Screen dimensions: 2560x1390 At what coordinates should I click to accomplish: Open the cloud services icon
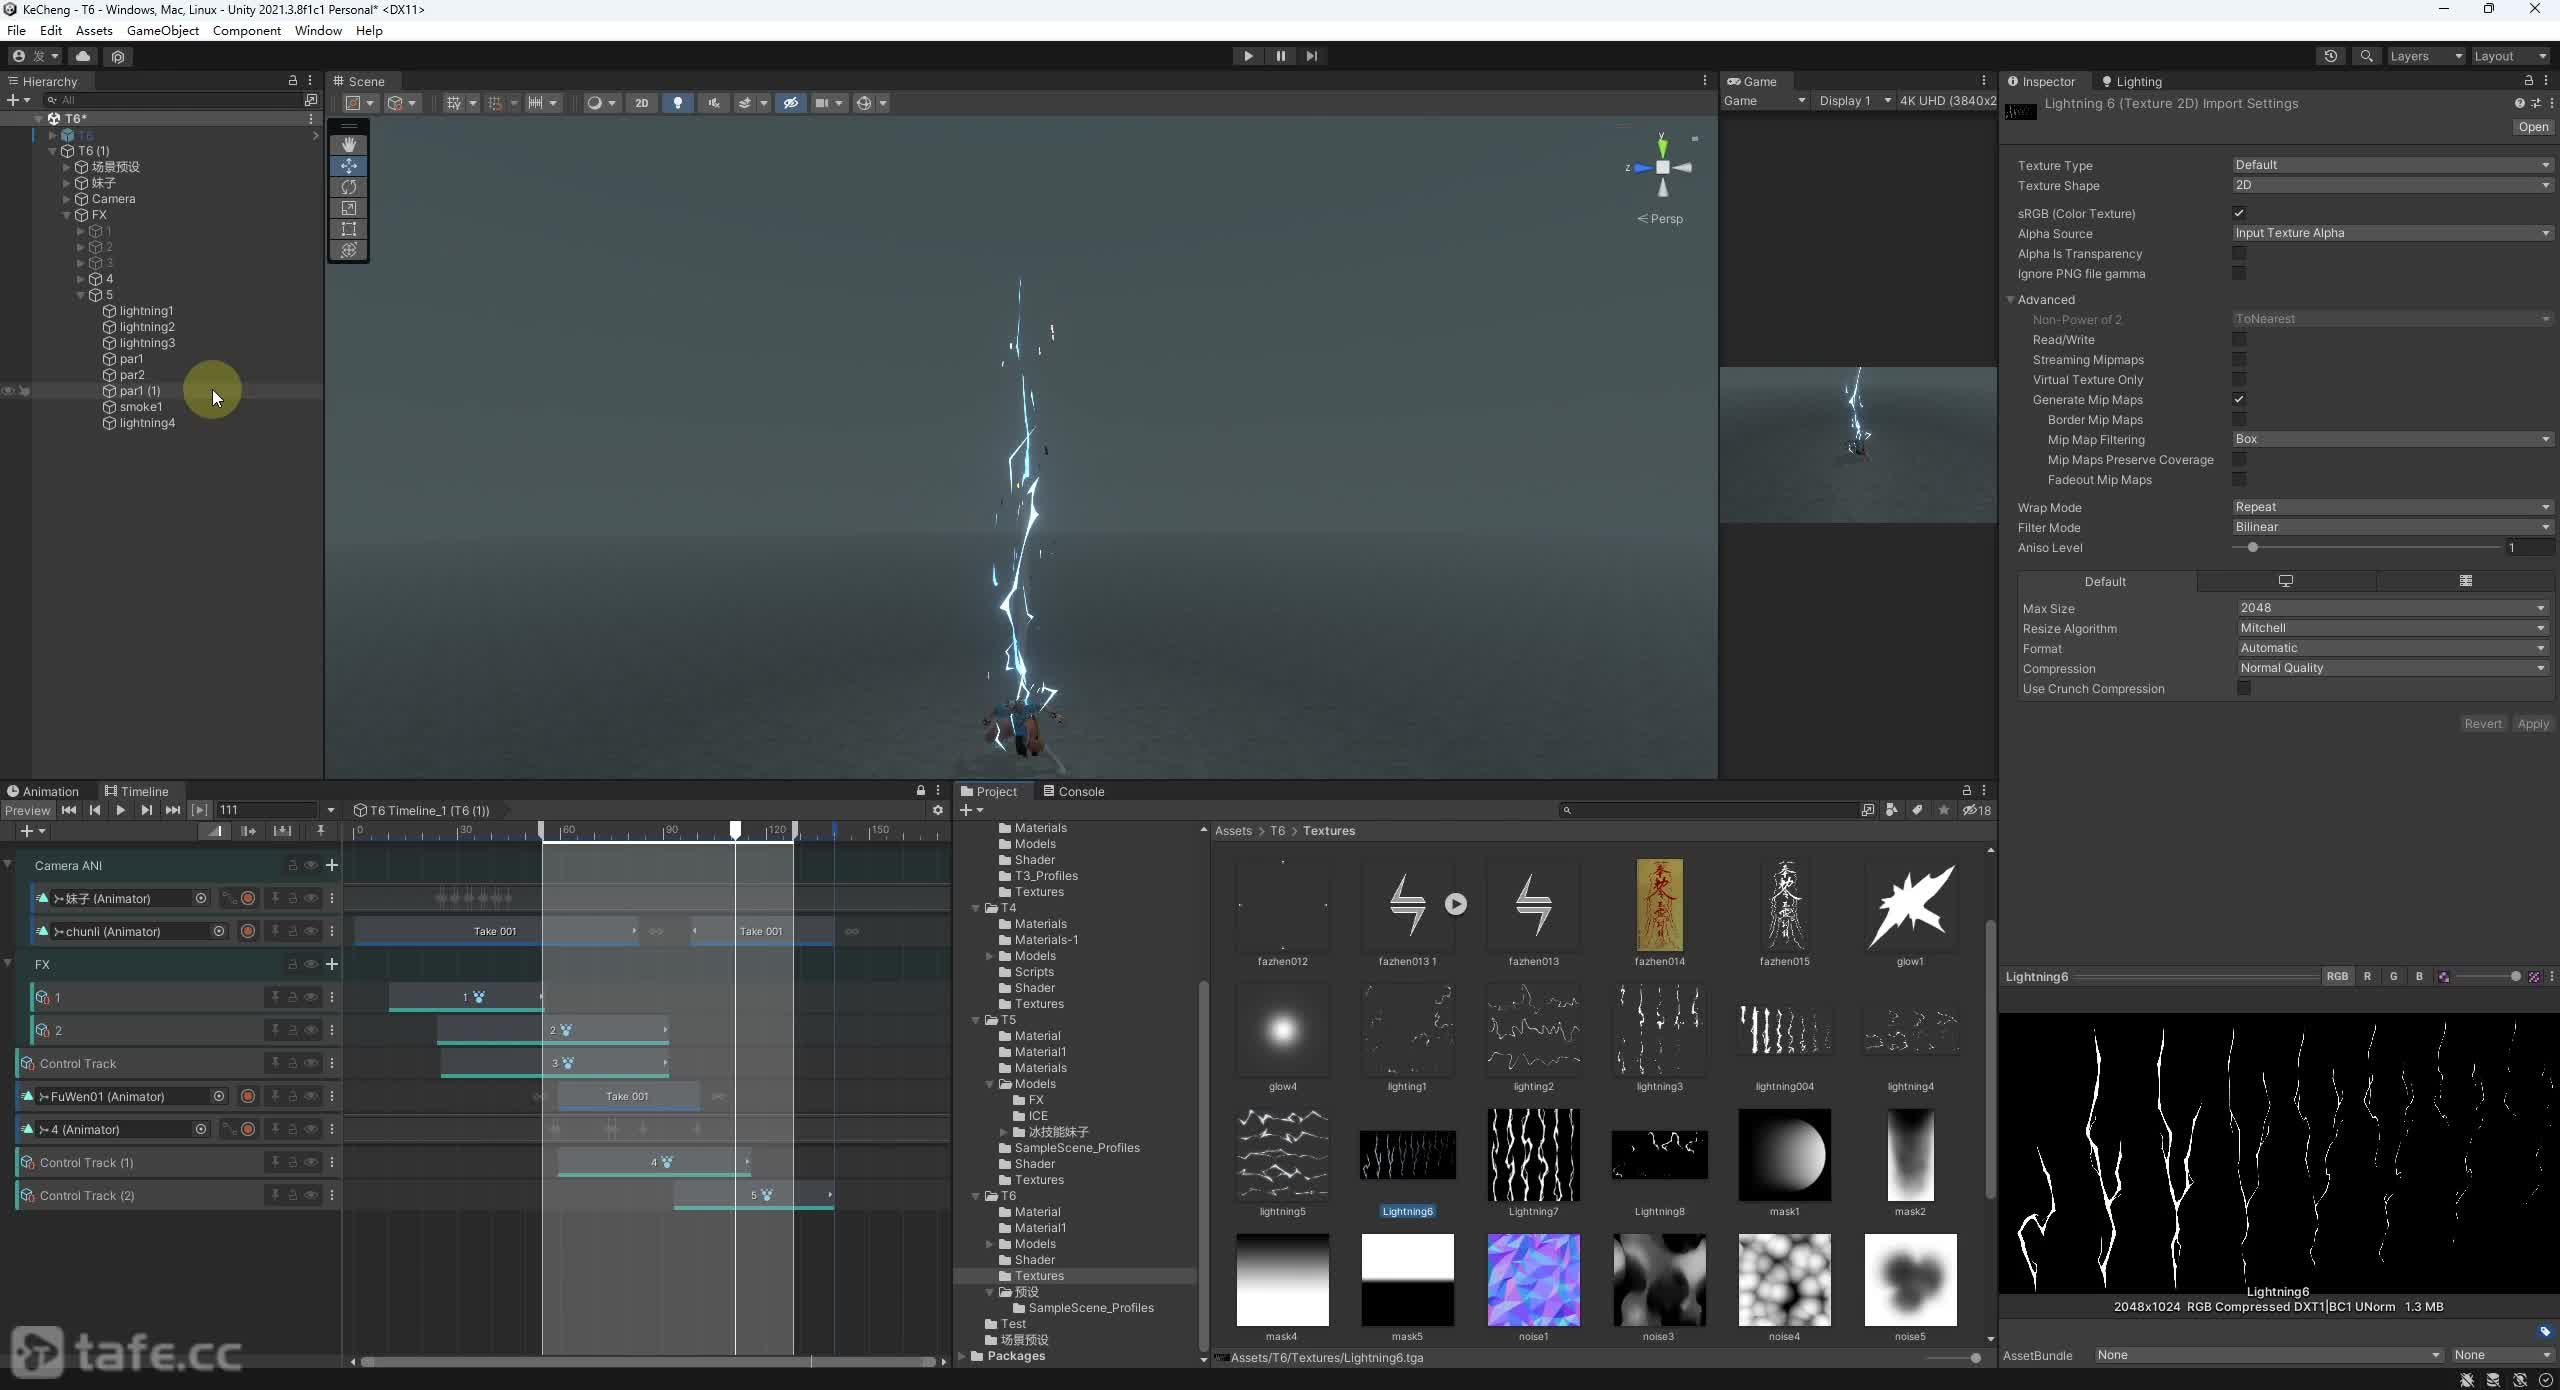coord(83,56)
